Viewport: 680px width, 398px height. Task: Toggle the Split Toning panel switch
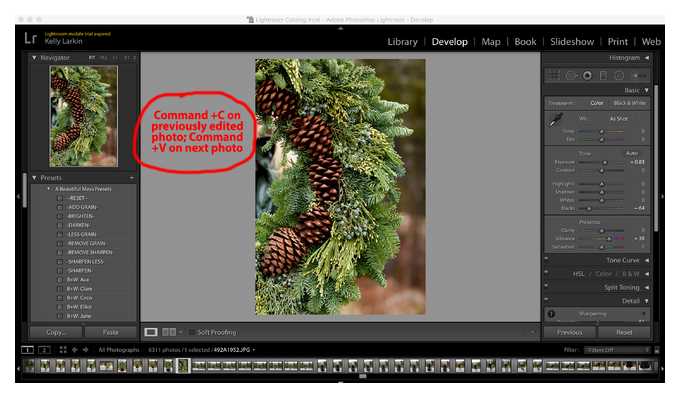(546, 286)
